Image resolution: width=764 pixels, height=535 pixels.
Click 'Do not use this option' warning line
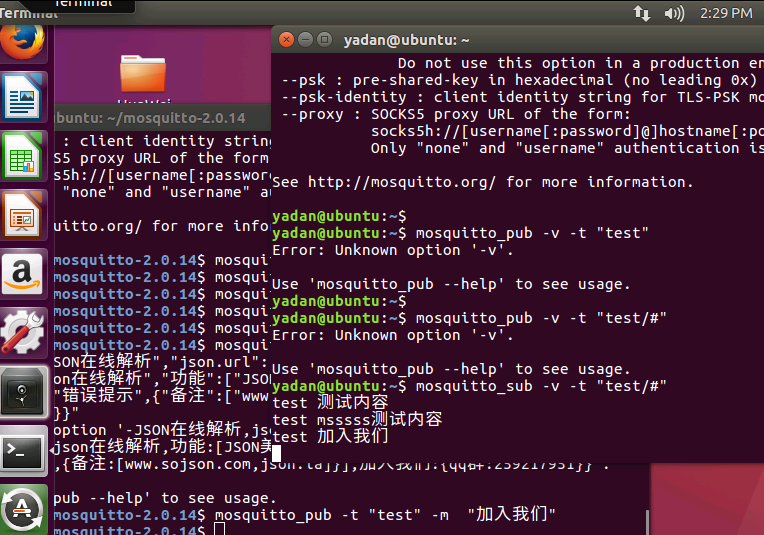(581, 63)
